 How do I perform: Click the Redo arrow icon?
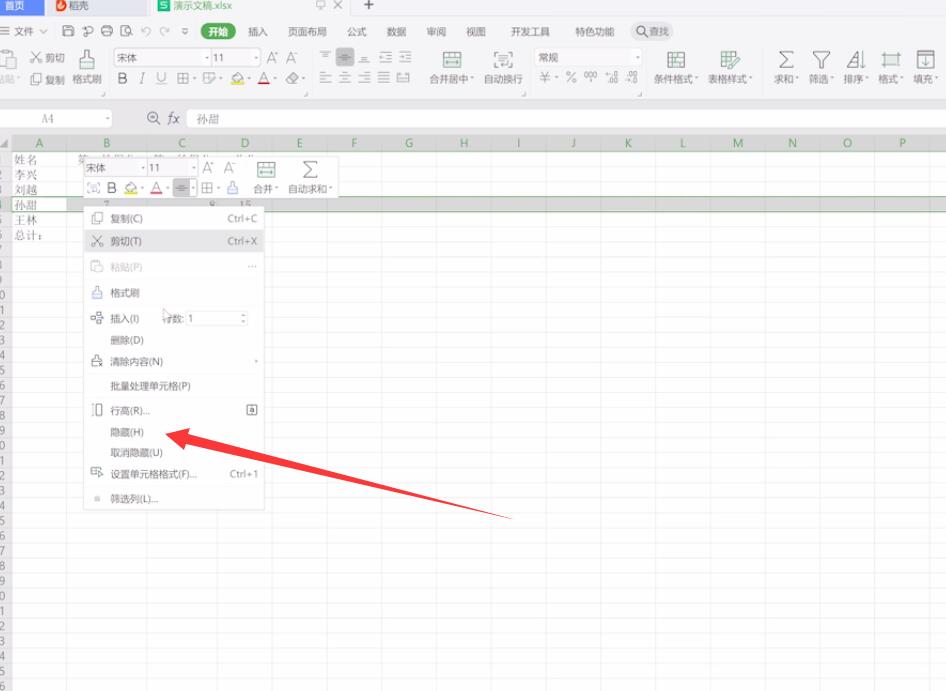(164, 31)
